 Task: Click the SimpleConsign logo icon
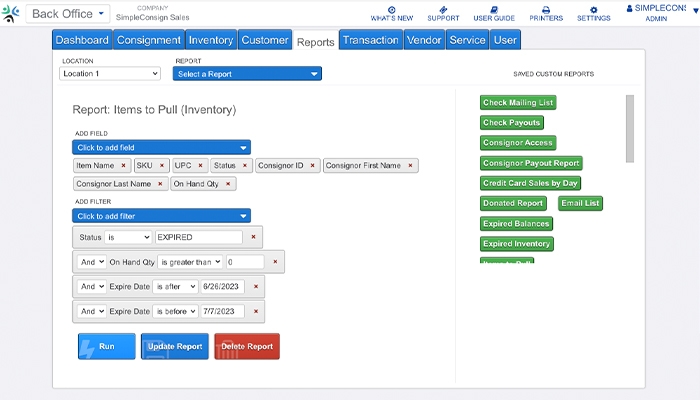click(11, 14)
